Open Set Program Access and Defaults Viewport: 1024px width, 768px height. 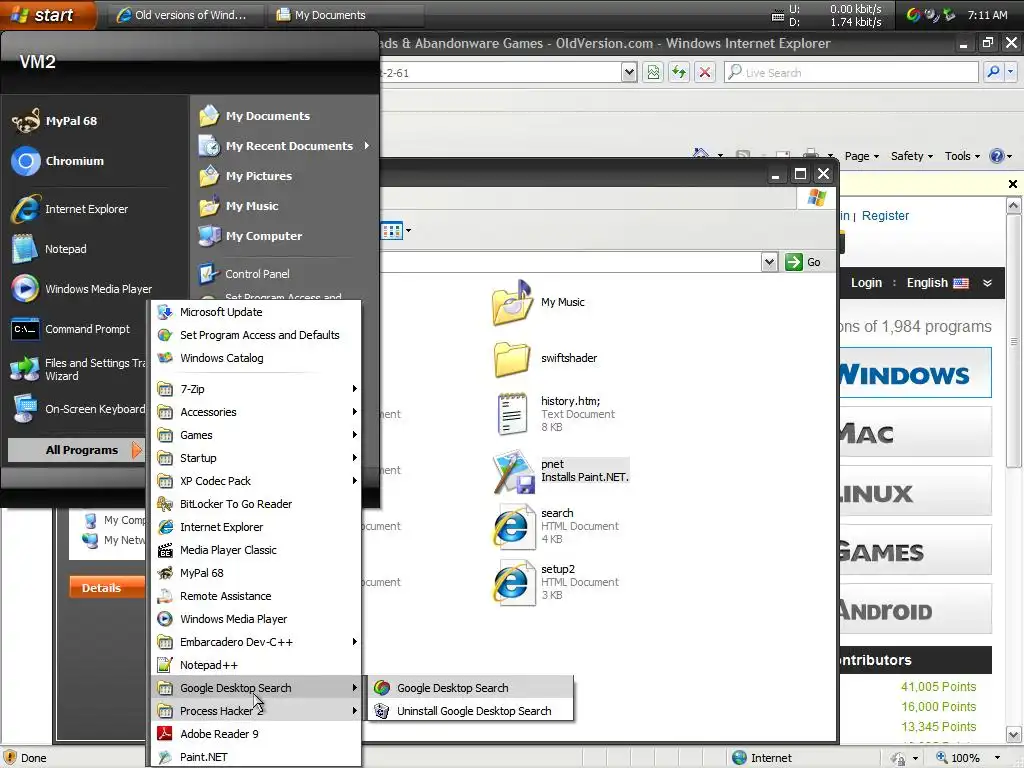tap(256, 335)
